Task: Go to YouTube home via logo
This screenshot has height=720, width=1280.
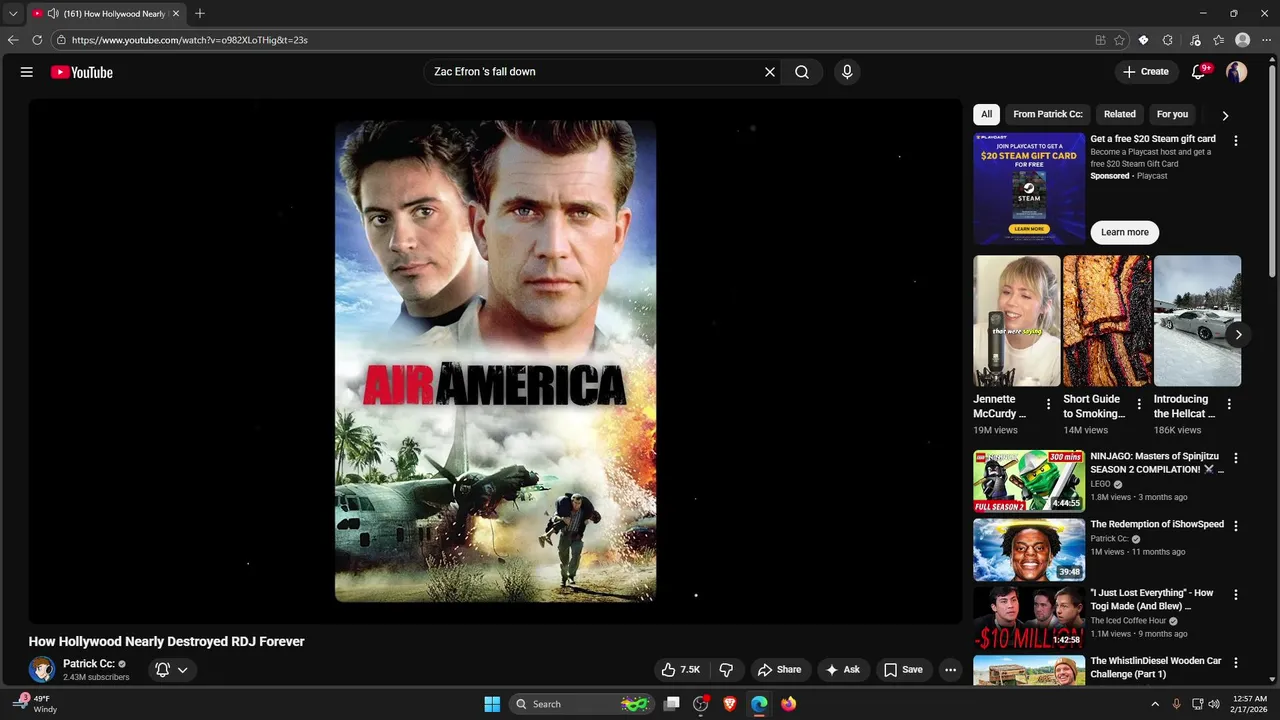Action: (82, 72)
